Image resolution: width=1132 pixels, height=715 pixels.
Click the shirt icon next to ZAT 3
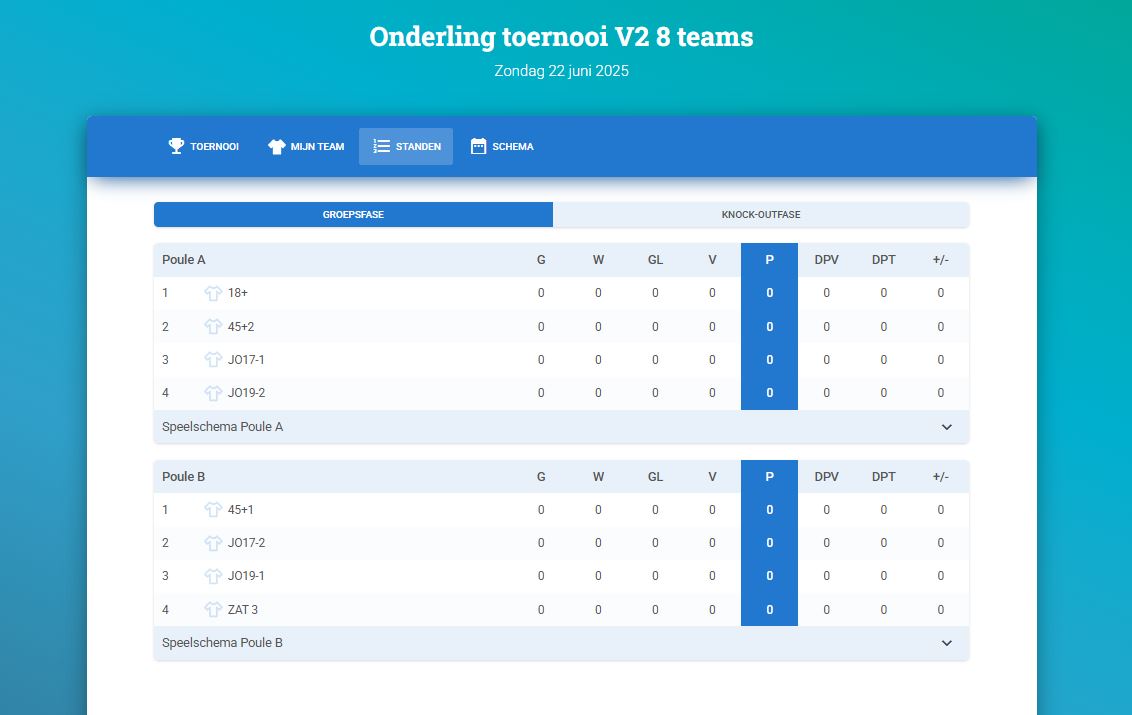pyautogui.click(x=213, y=610)
